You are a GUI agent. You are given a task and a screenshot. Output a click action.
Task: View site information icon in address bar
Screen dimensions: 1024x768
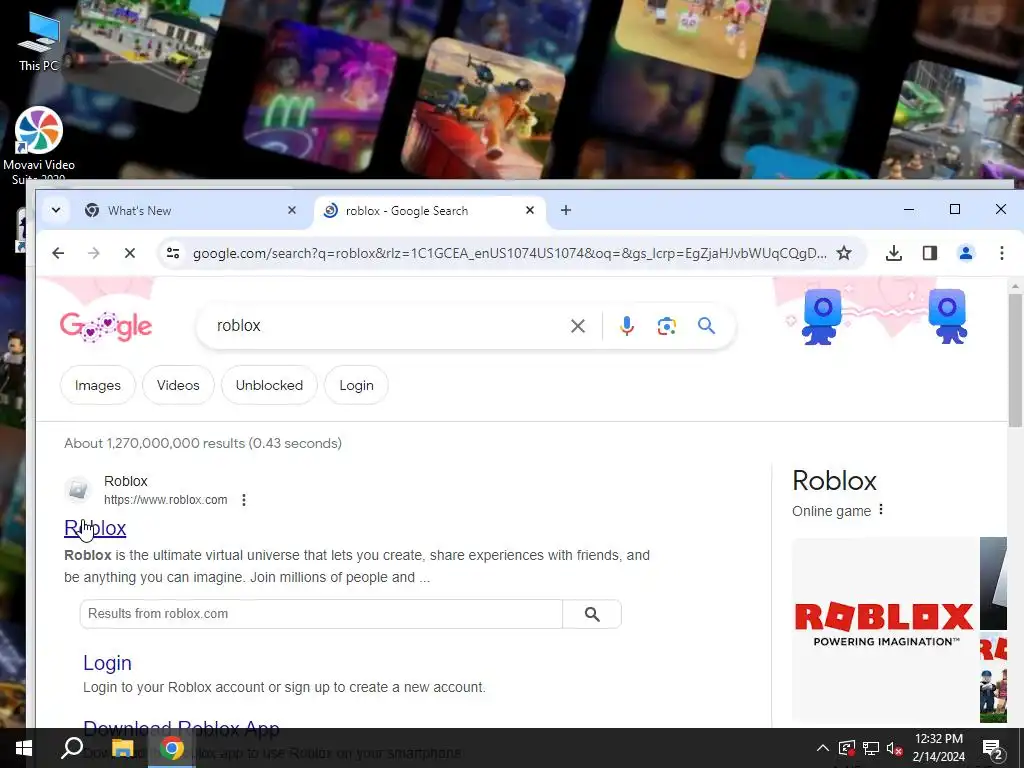click(173, 253)
